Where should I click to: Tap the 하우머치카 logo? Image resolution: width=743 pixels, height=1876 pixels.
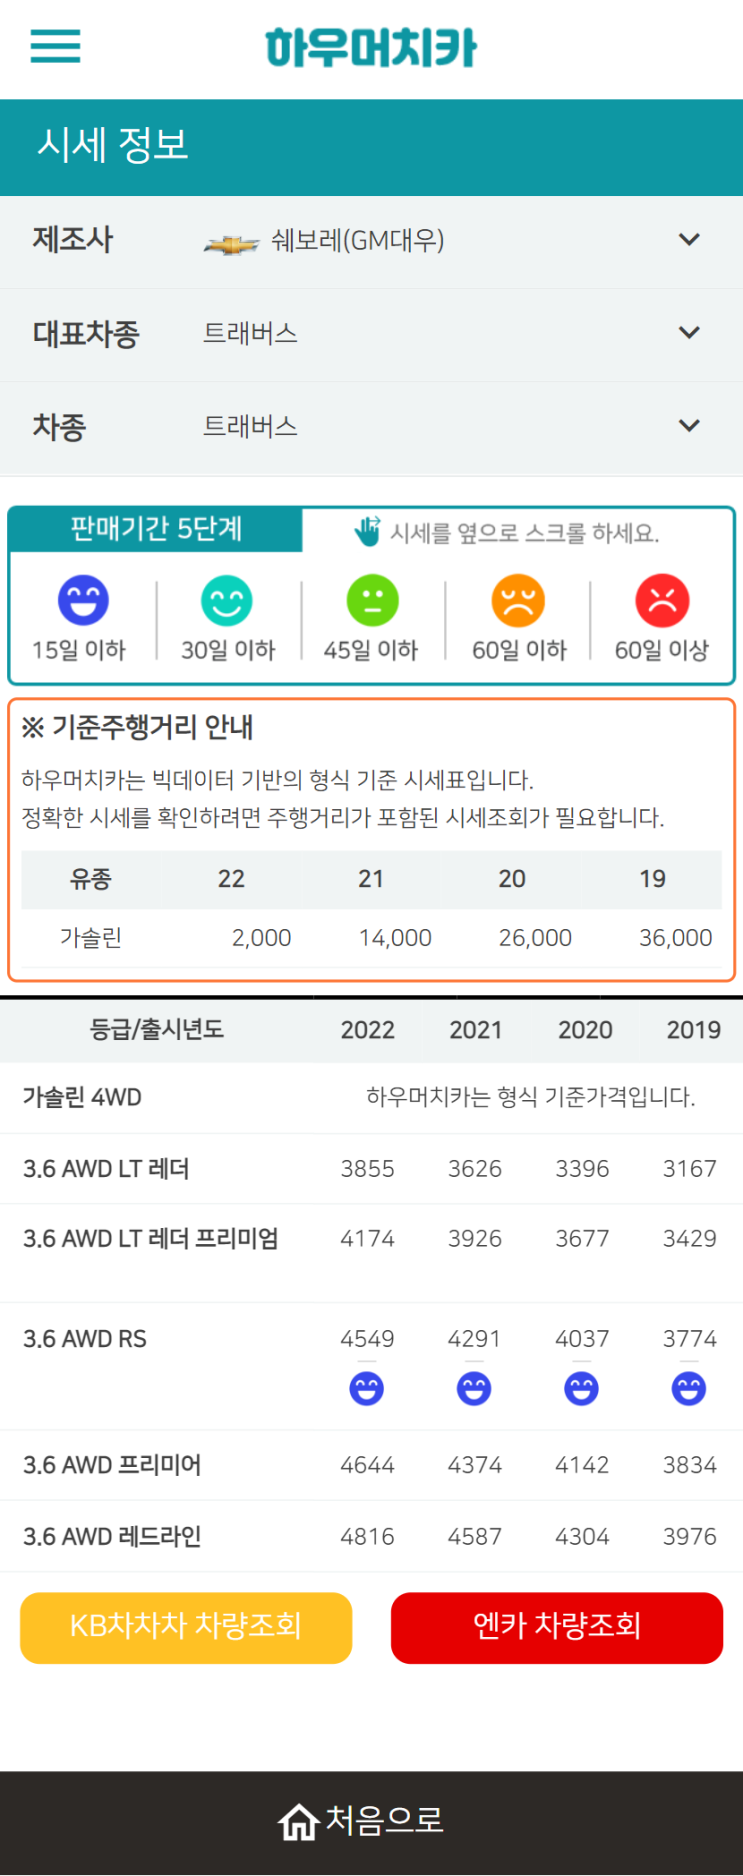[371, 48]
